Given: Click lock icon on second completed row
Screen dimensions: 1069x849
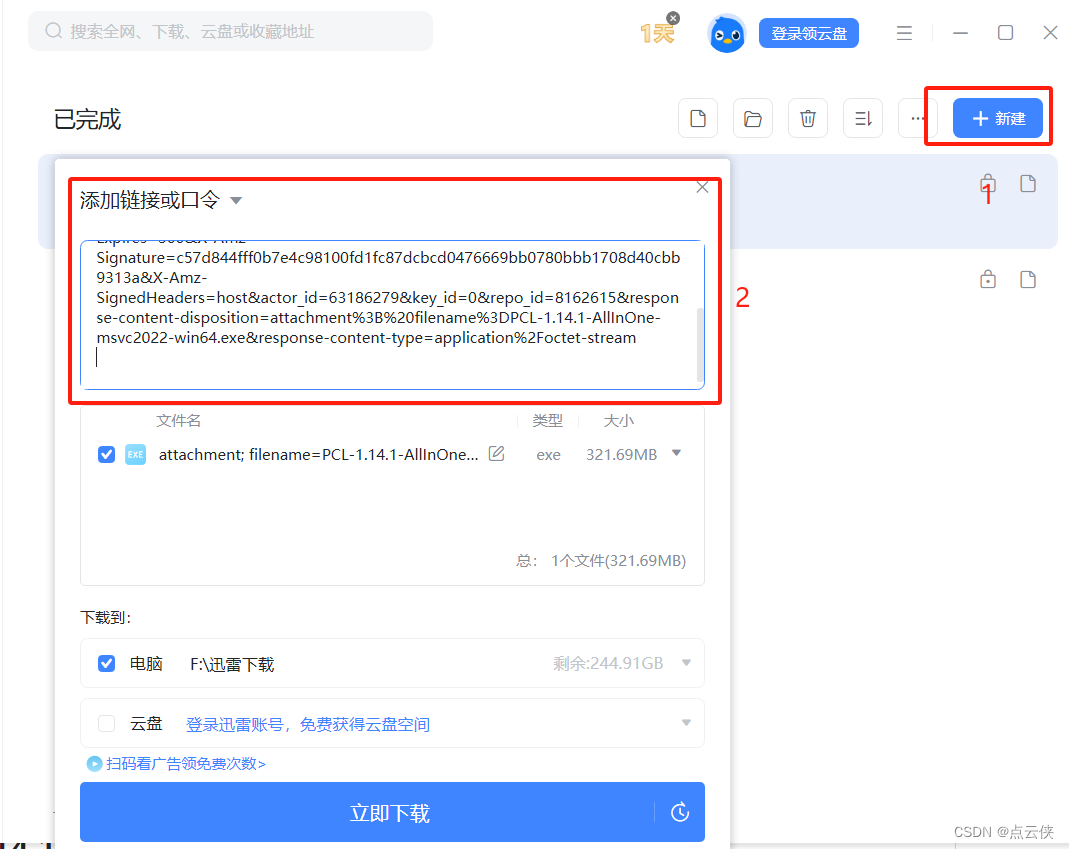Looking at the screenshot, I should click(x=988, y=280).
